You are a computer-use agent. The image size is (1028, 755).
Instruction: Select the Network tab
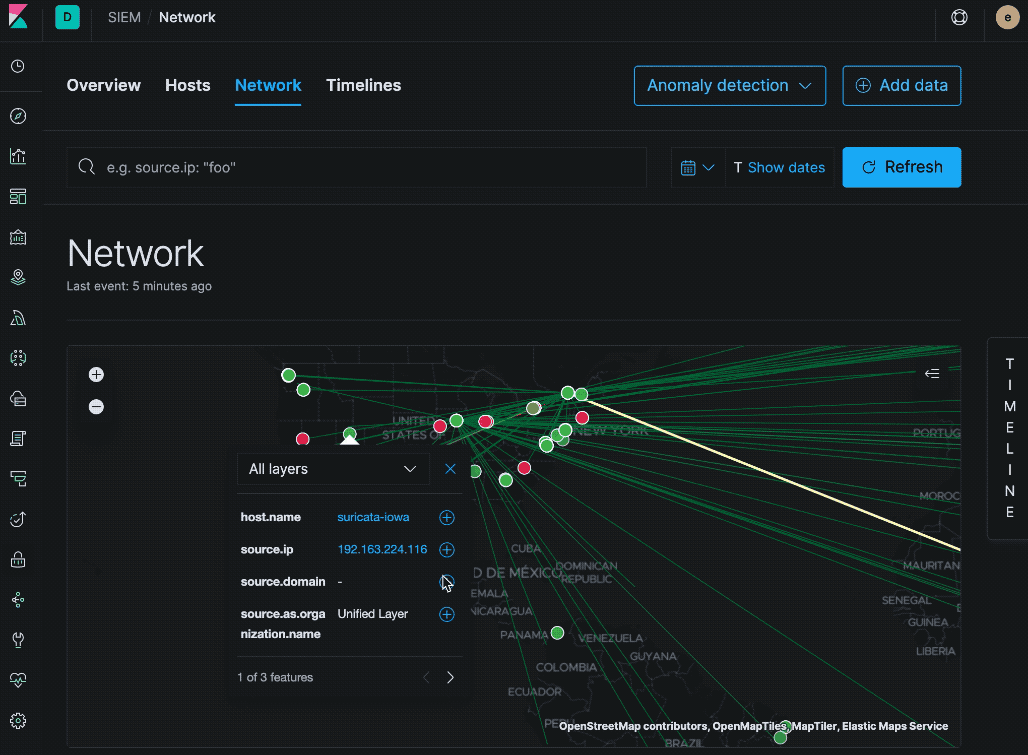coord(268,85)
